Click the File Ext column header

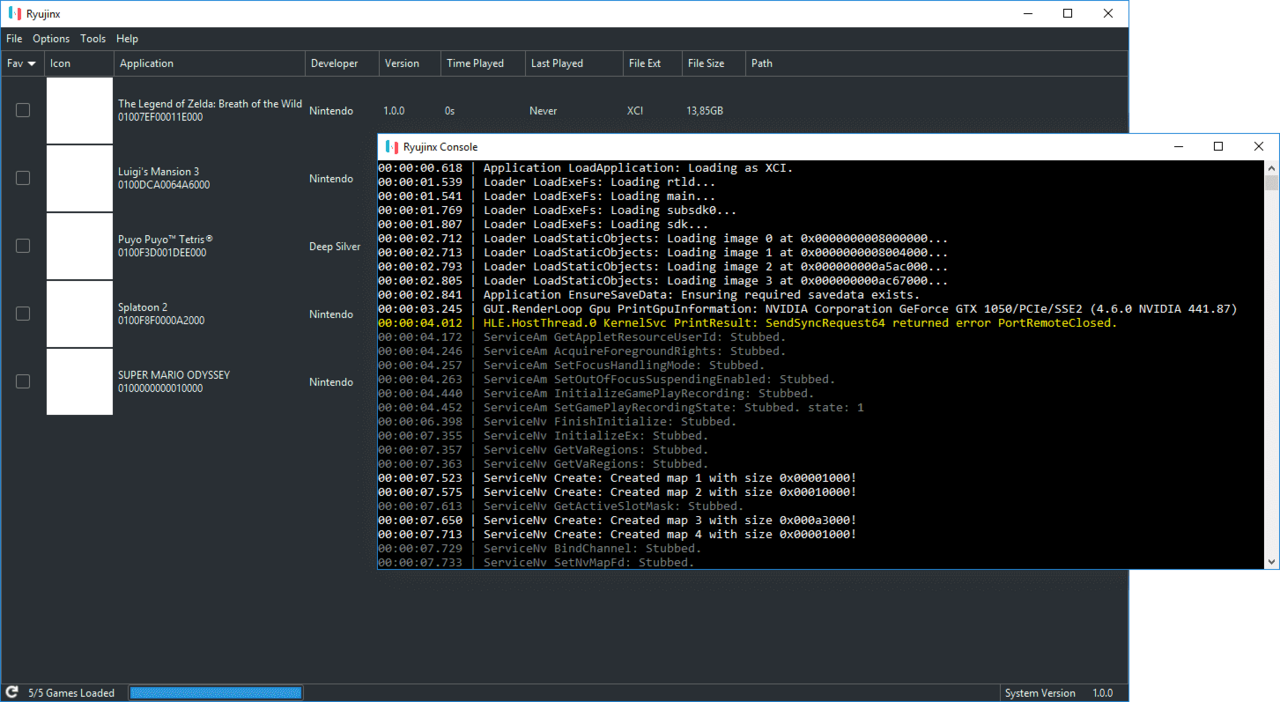pyautogui.click(x=652, y=63)
